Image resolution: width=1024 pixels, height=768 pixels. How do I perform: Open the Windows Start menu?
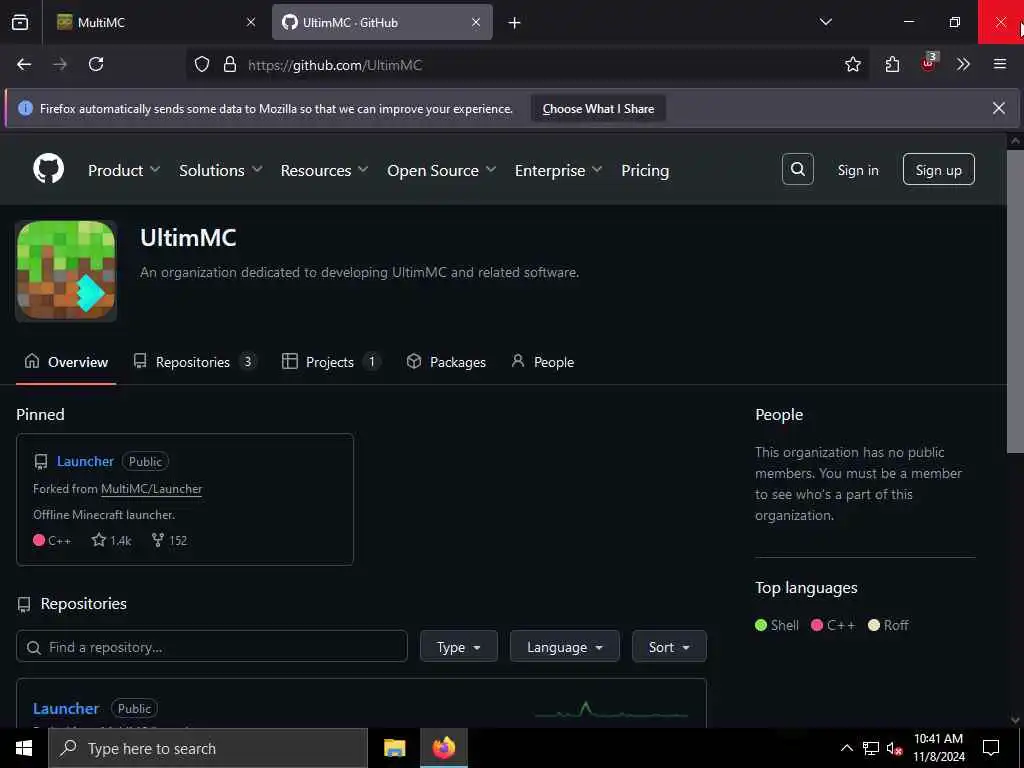click(x=24, y=748)
